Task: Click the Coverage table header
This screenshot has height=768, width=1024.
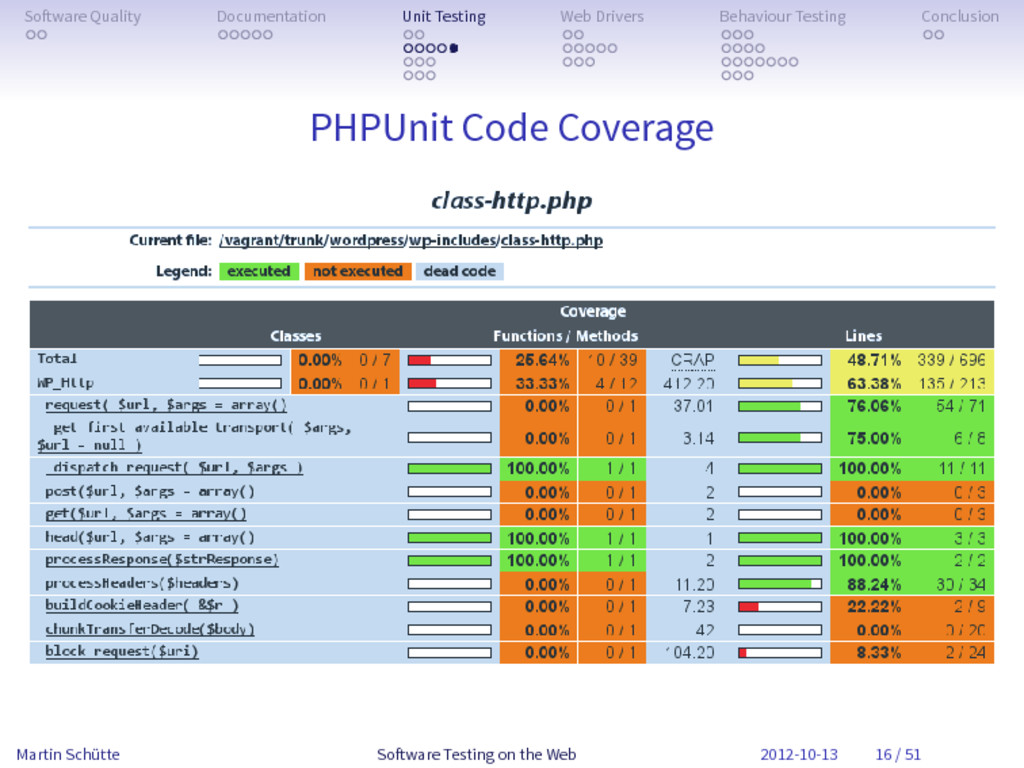Action: tap(593, 312)
